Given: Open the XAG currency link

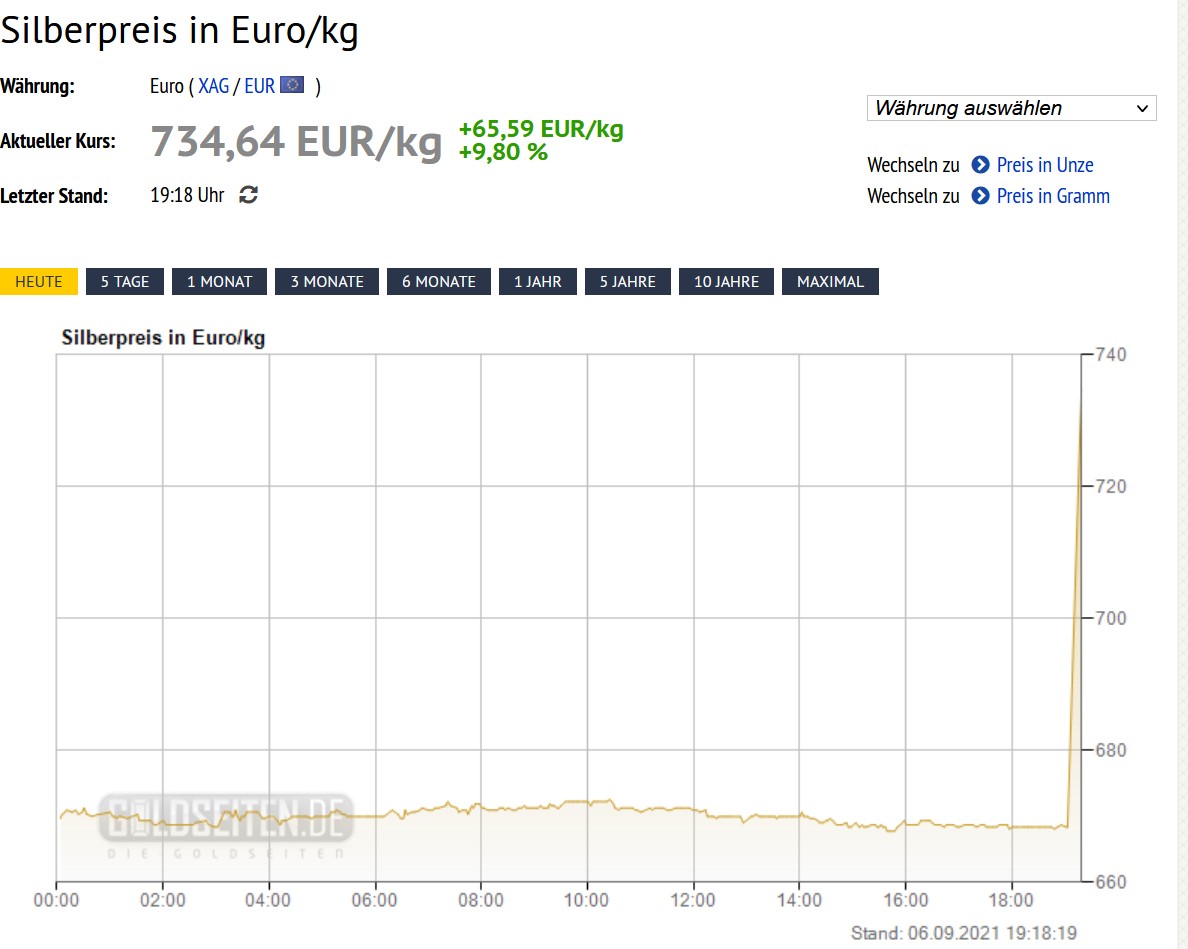Looking at the screenshot, I should [214, 86].
